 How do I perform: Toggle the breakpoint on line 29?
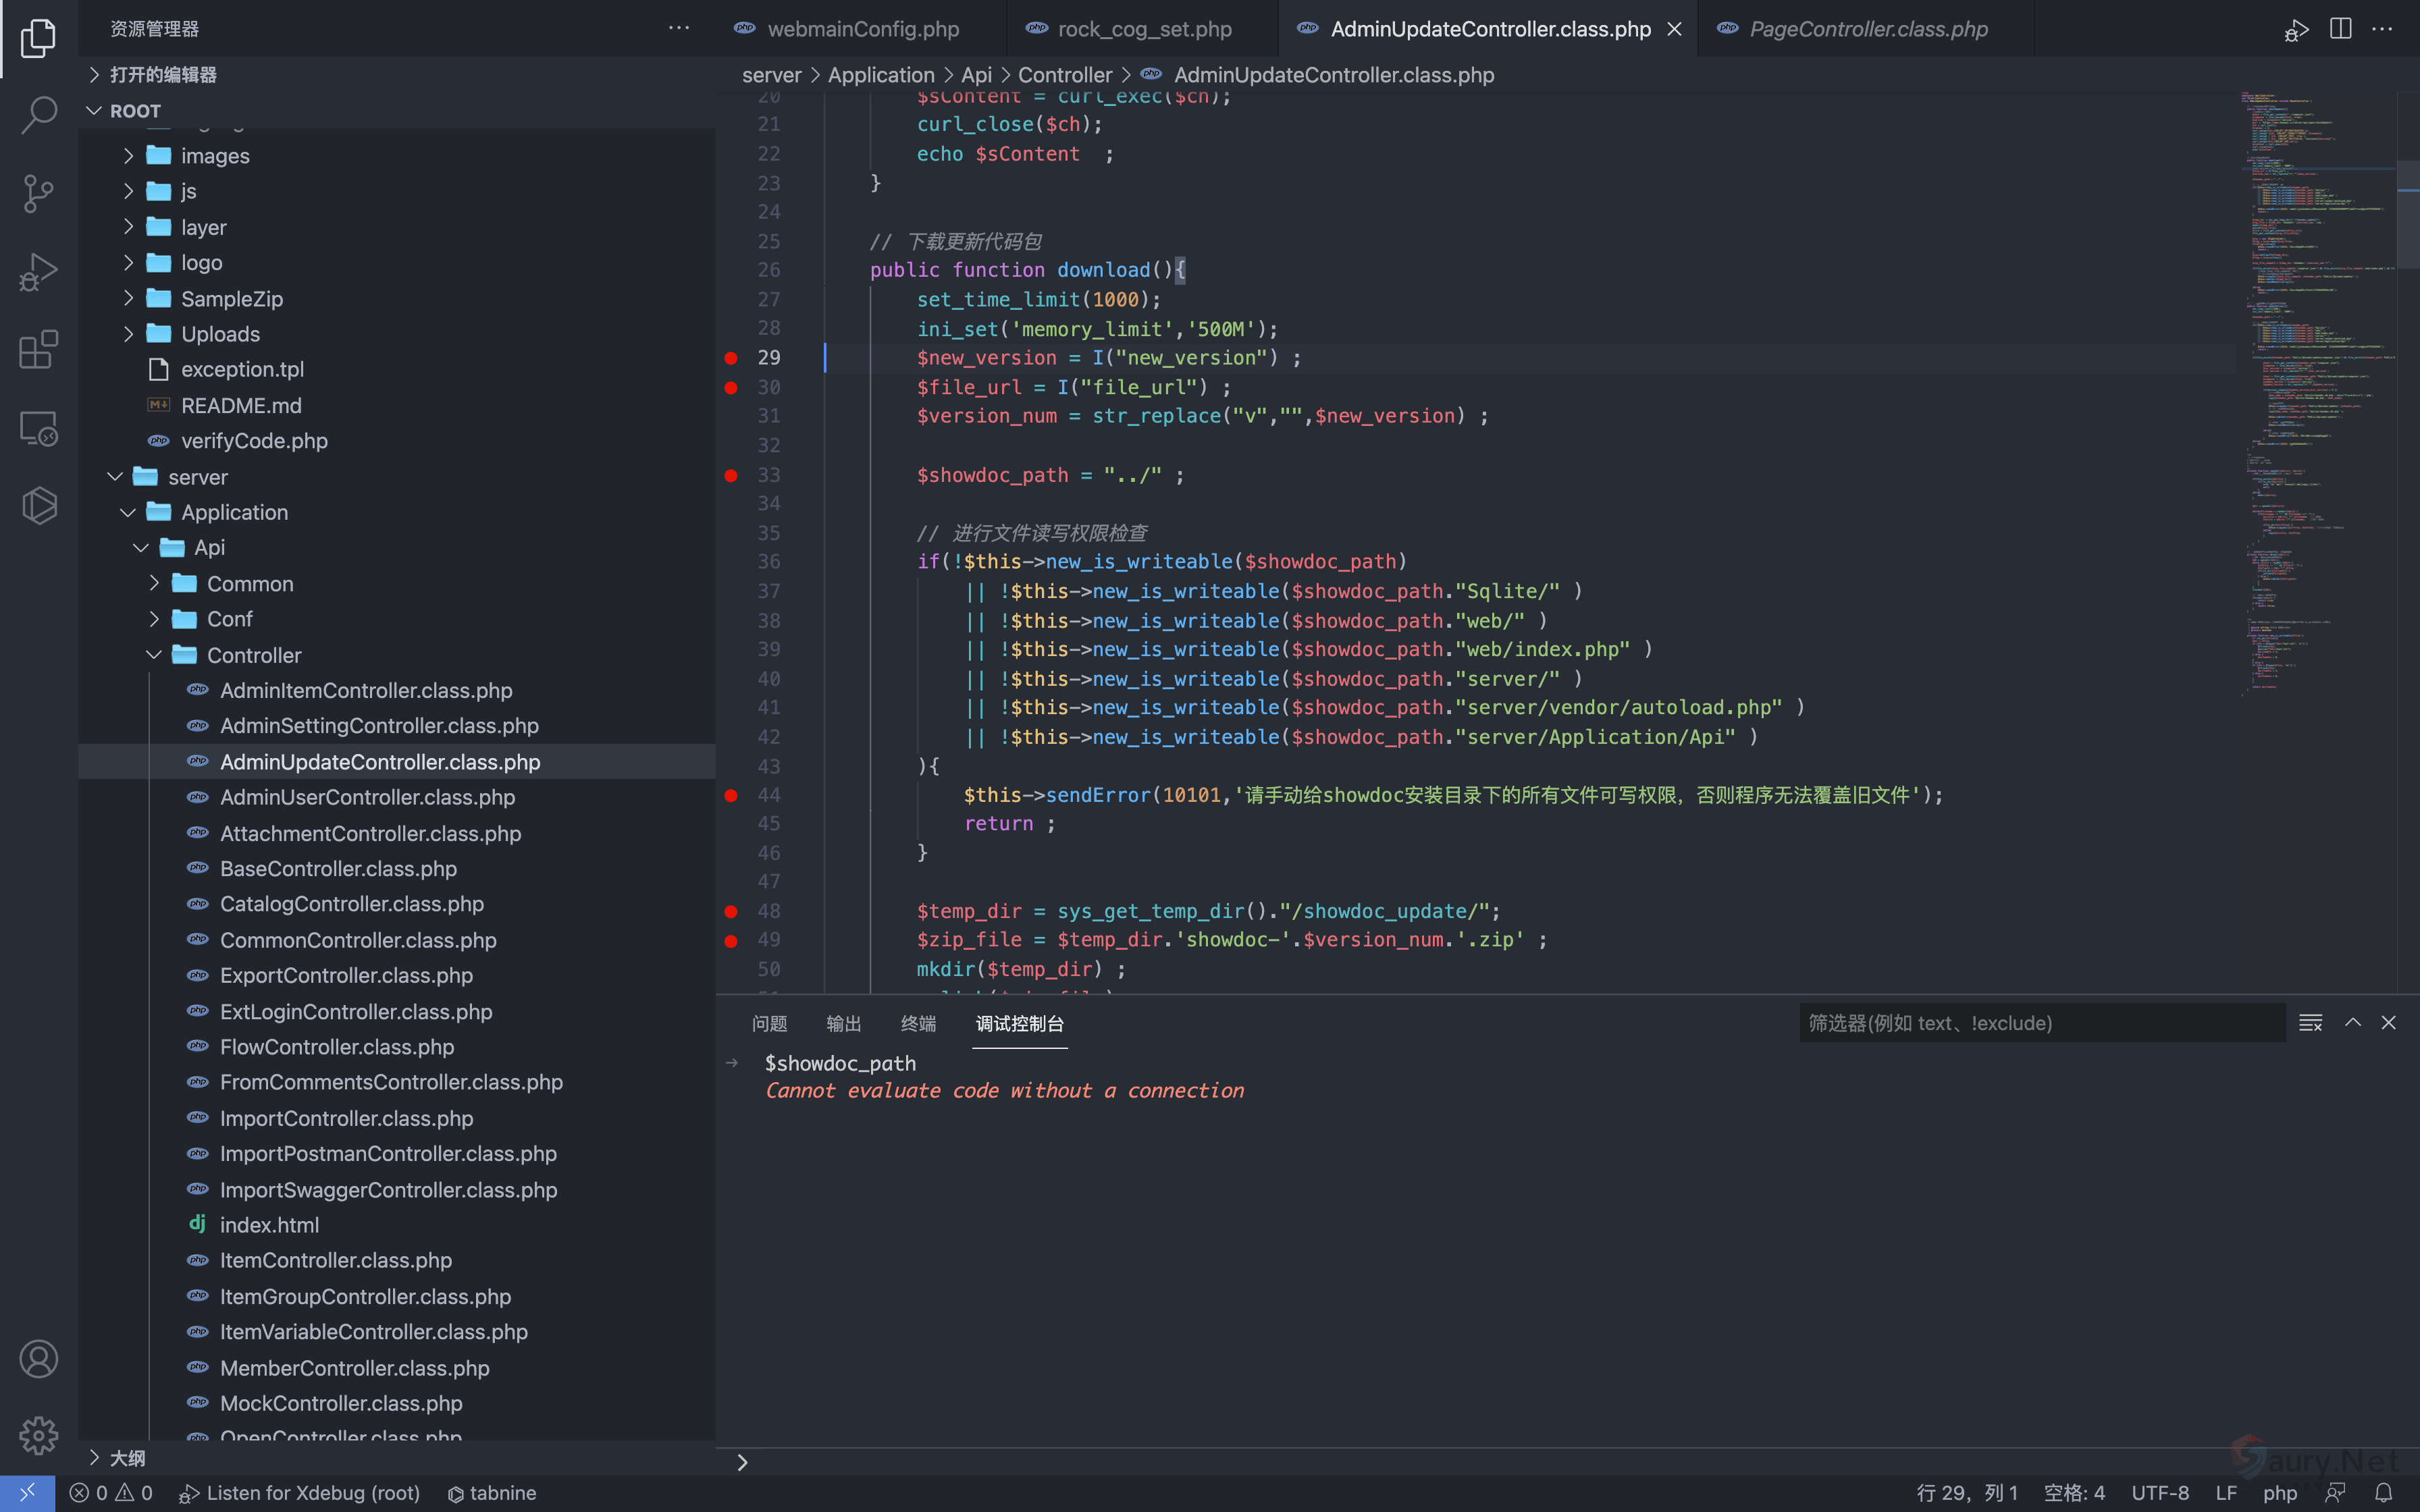point(731,358)
